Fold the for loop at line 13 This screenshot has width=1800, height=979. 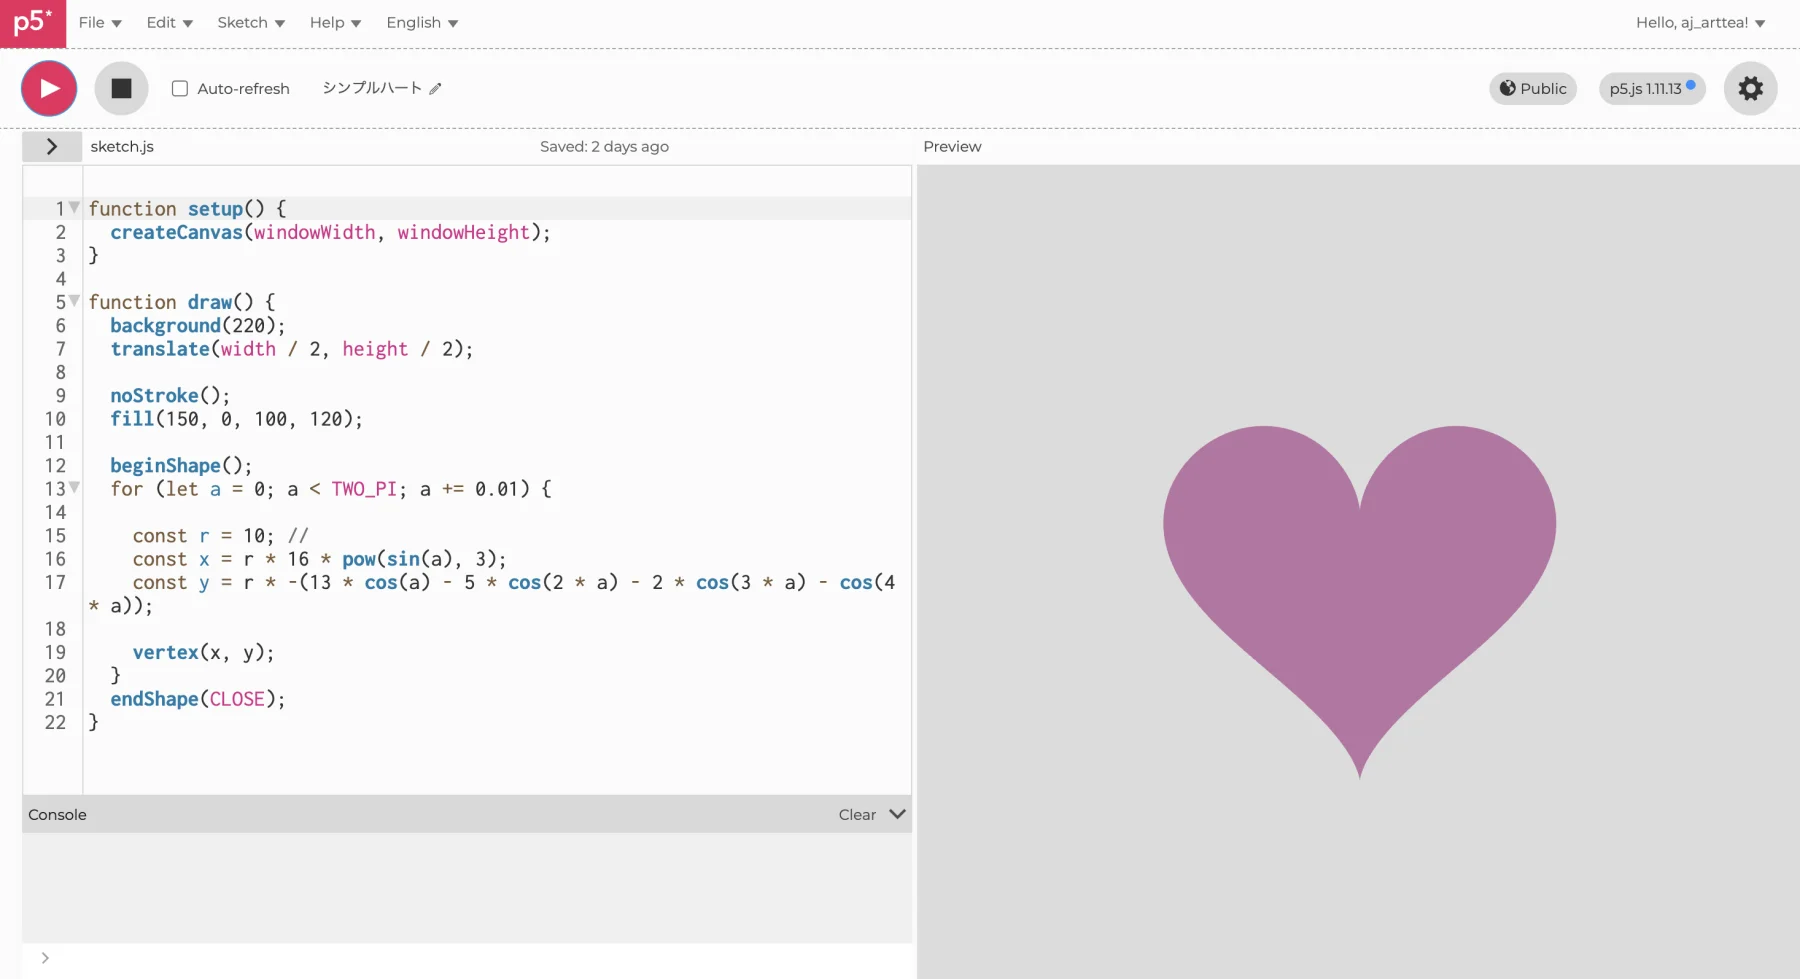click(74, 487)
